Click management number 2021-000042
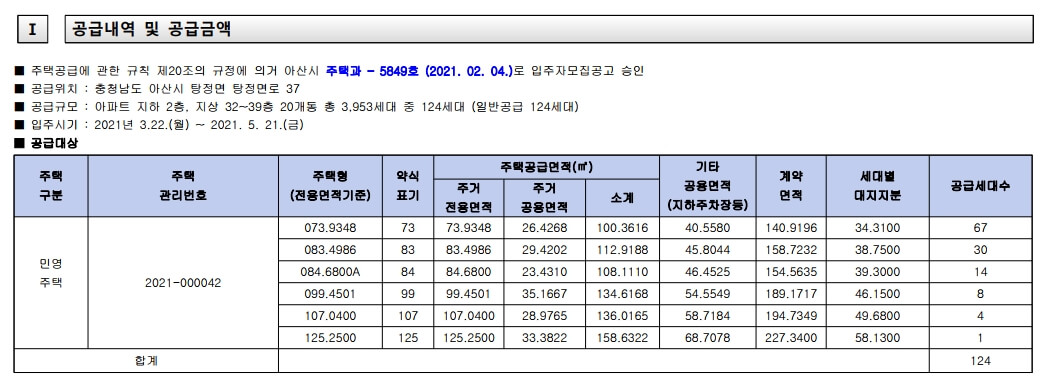The image size is (1051, 380). (x=183, y=283)
